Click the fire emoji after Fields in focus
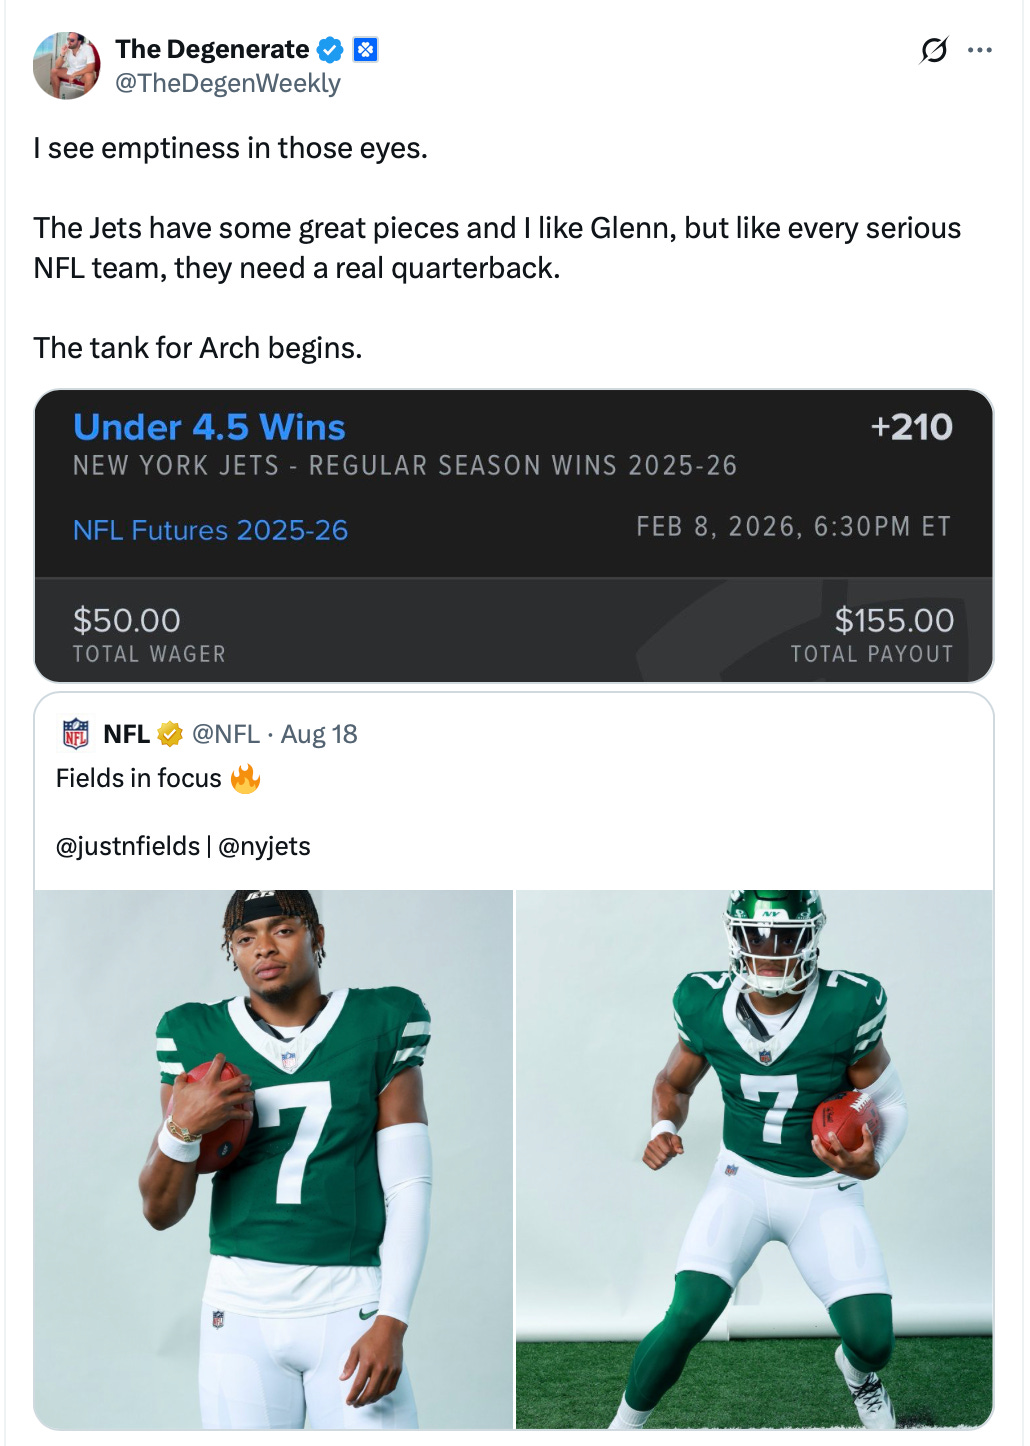 coord(245,778)
